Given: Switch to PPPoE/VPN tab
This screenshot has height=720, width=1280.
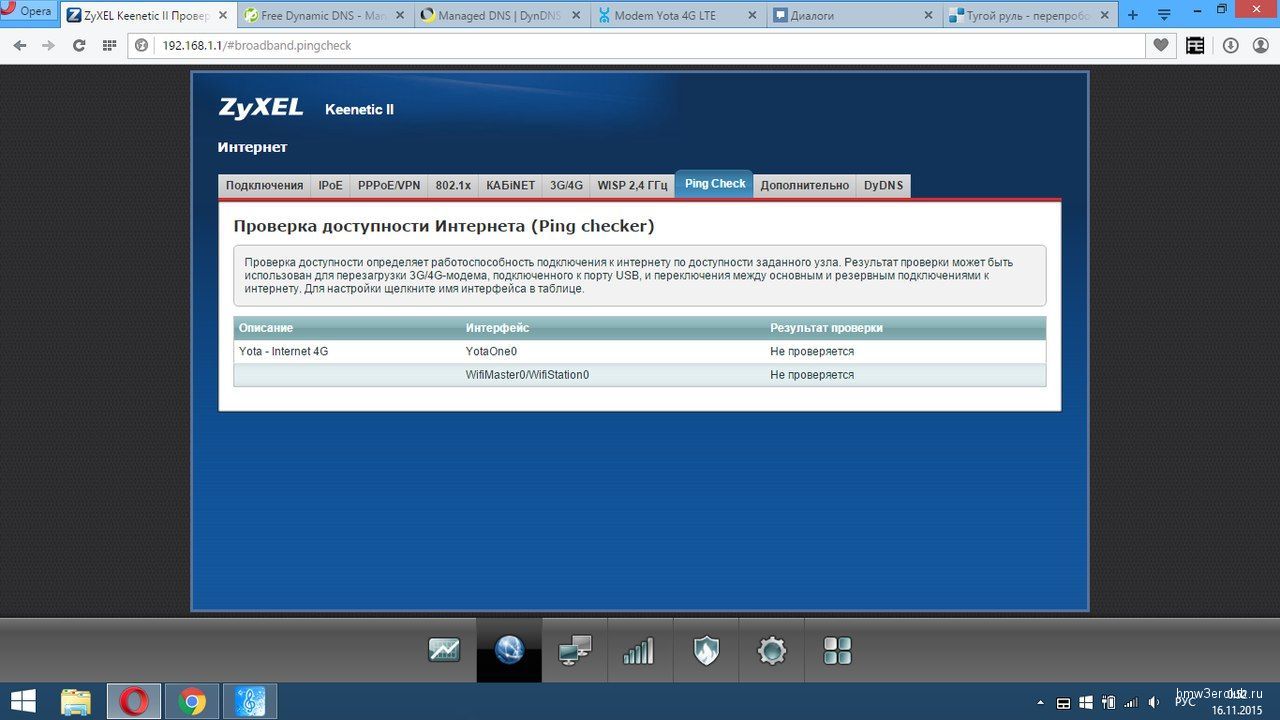Looking at the screenshot, I should point(389,185).
